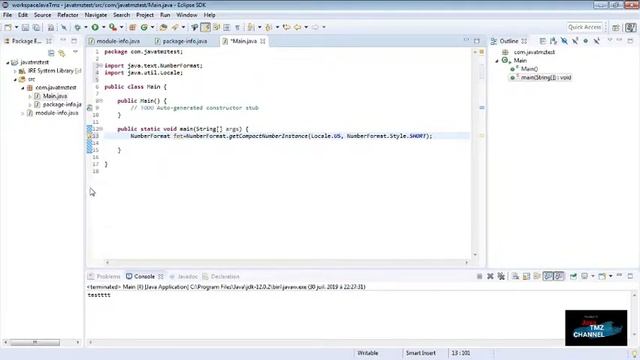The width and height of the screenshot is (640, 360).
Task: Select package-info.java in Package Explorer
Action: coord(62,104)
